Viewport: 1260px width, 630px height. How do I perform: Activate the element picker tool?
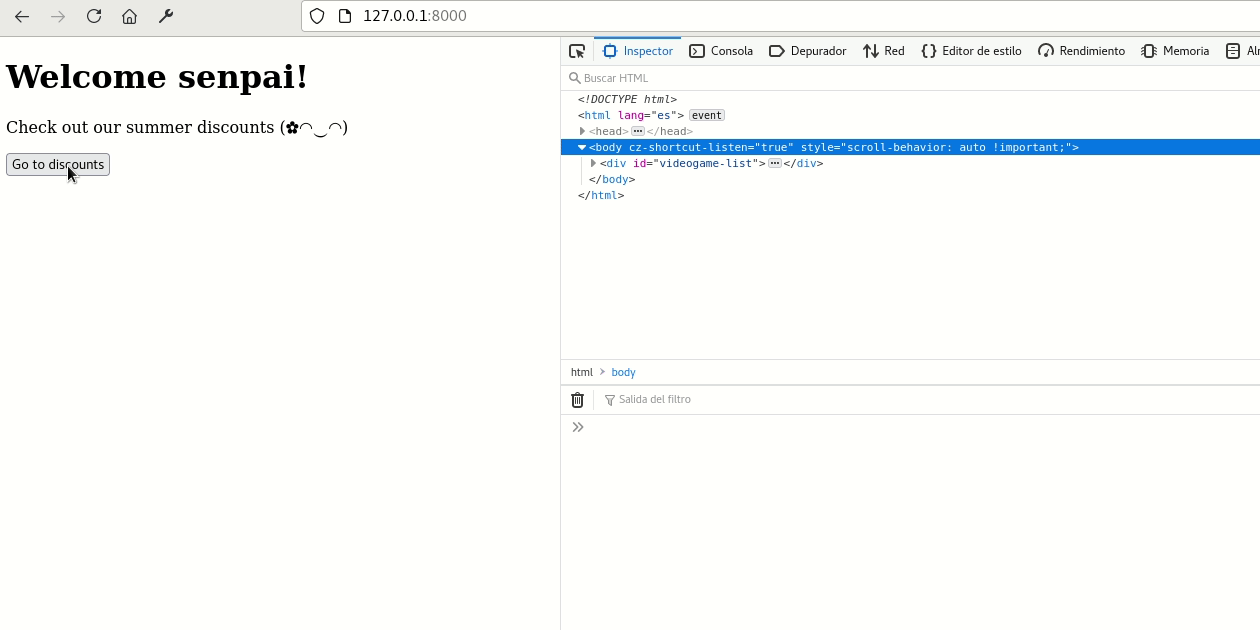[577, 51]
